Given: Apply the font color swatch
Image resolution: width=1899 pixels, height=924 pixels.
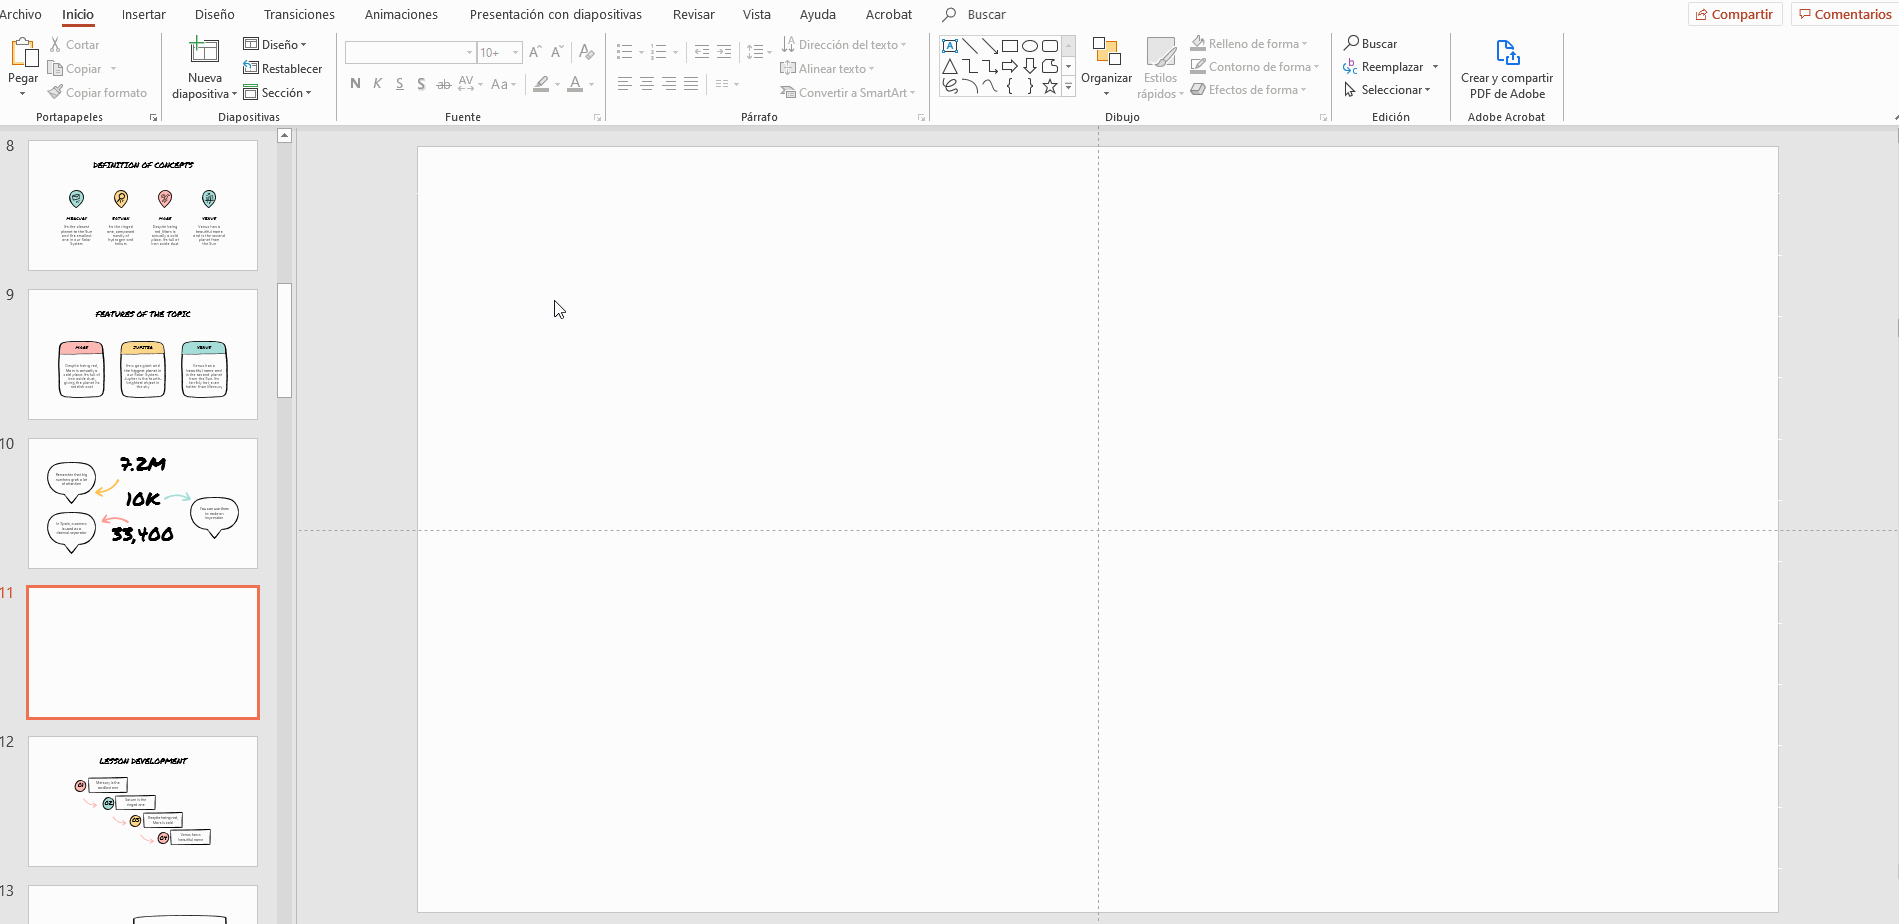Looking at the screenshot, I should tap(575, 84).
